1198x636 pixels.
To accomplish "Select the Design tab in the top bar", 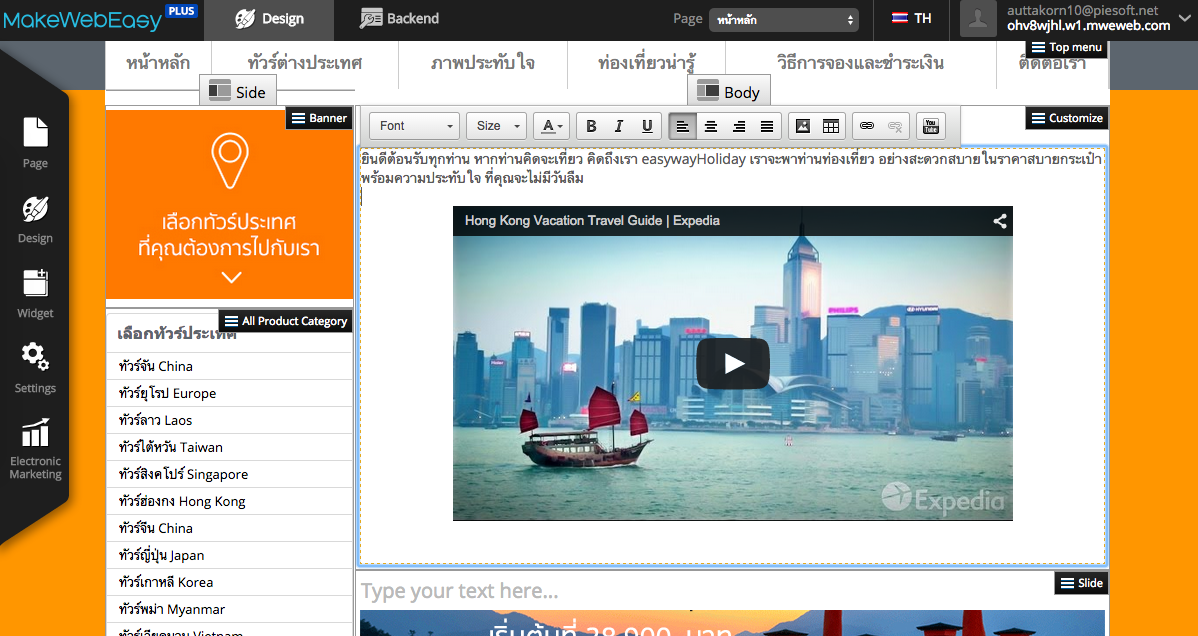I will coord(269,19).
